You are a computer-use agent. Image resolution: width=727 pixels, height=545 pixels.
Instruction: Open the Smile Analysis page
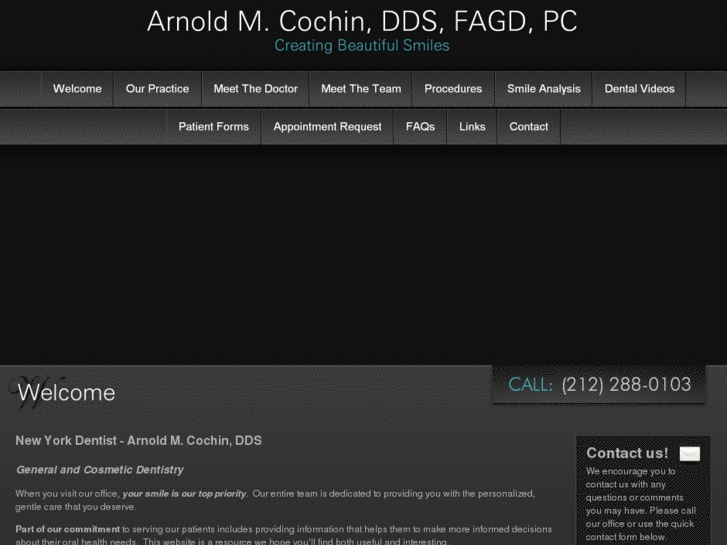pos(543,89)
